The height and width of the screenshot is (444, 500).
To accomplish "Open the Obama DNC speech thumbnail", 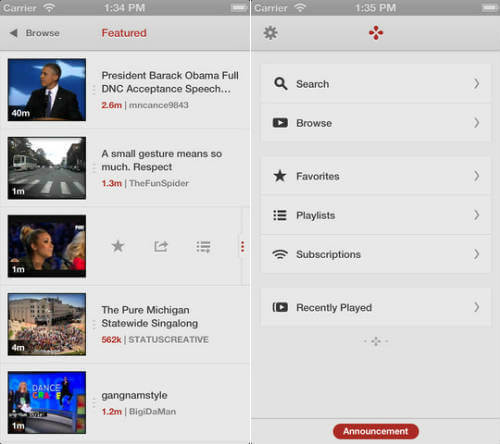I will pos(47,90).
